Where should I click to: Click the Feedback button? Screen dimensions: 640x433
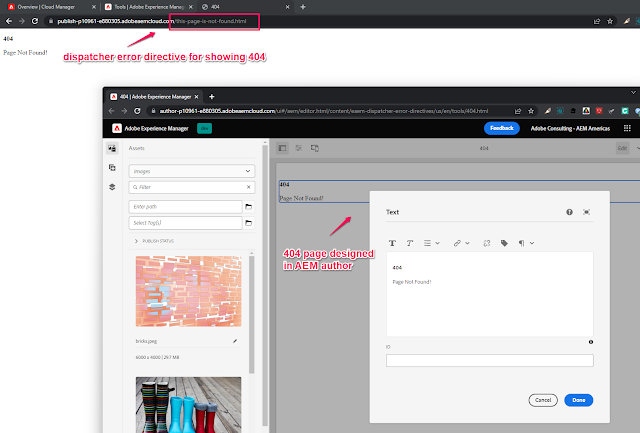[x=502, y=128]
